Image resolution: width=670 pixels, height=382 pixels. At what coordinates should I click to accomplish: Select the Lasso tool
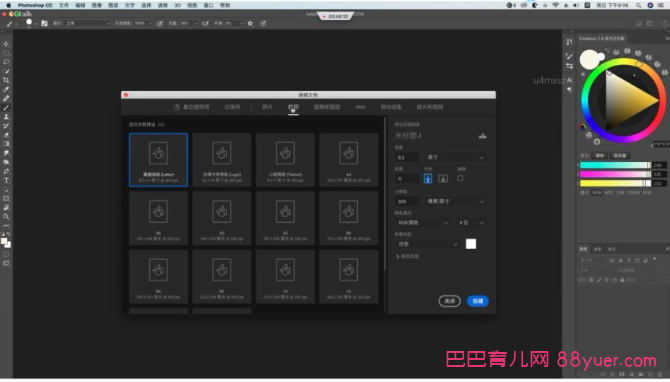(x=6, y=62)
